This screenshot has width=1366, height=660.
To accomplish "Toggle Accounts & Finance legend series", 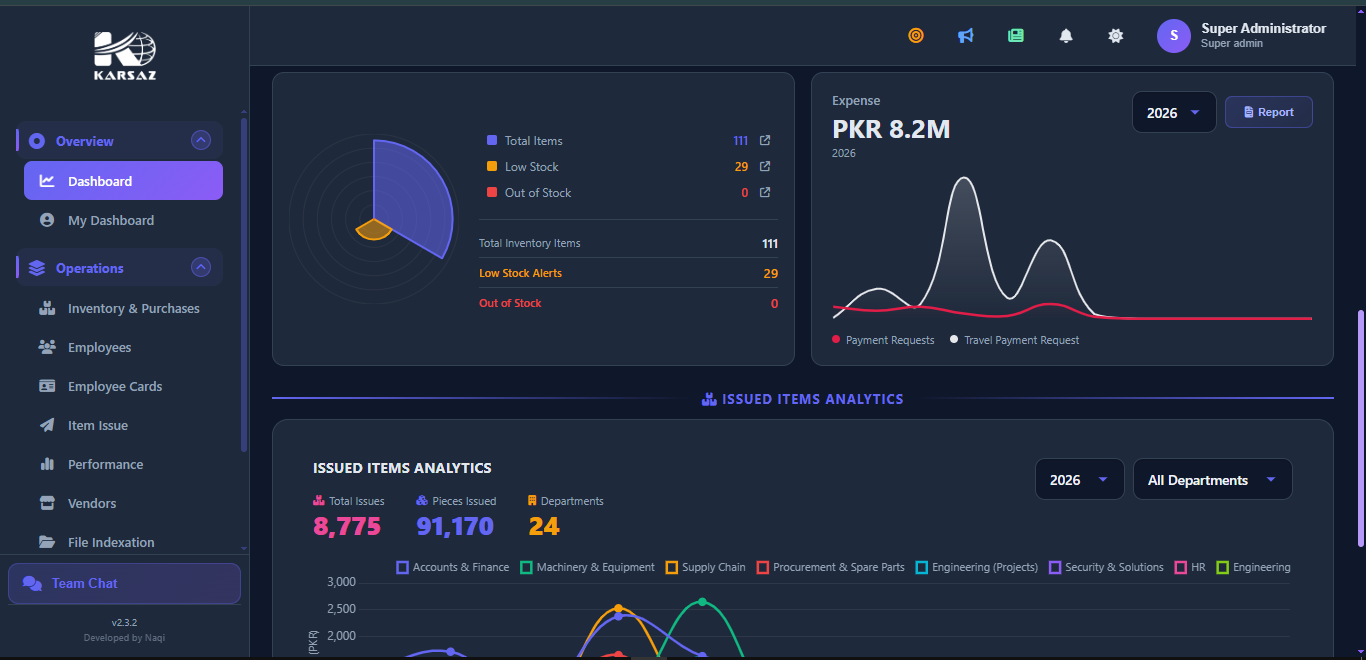I will tap(453, 567).
